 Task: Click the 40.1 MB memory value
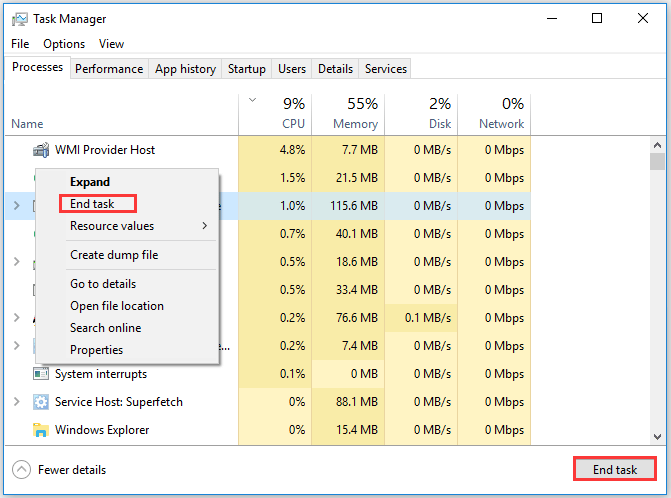[x=357, y=234]
